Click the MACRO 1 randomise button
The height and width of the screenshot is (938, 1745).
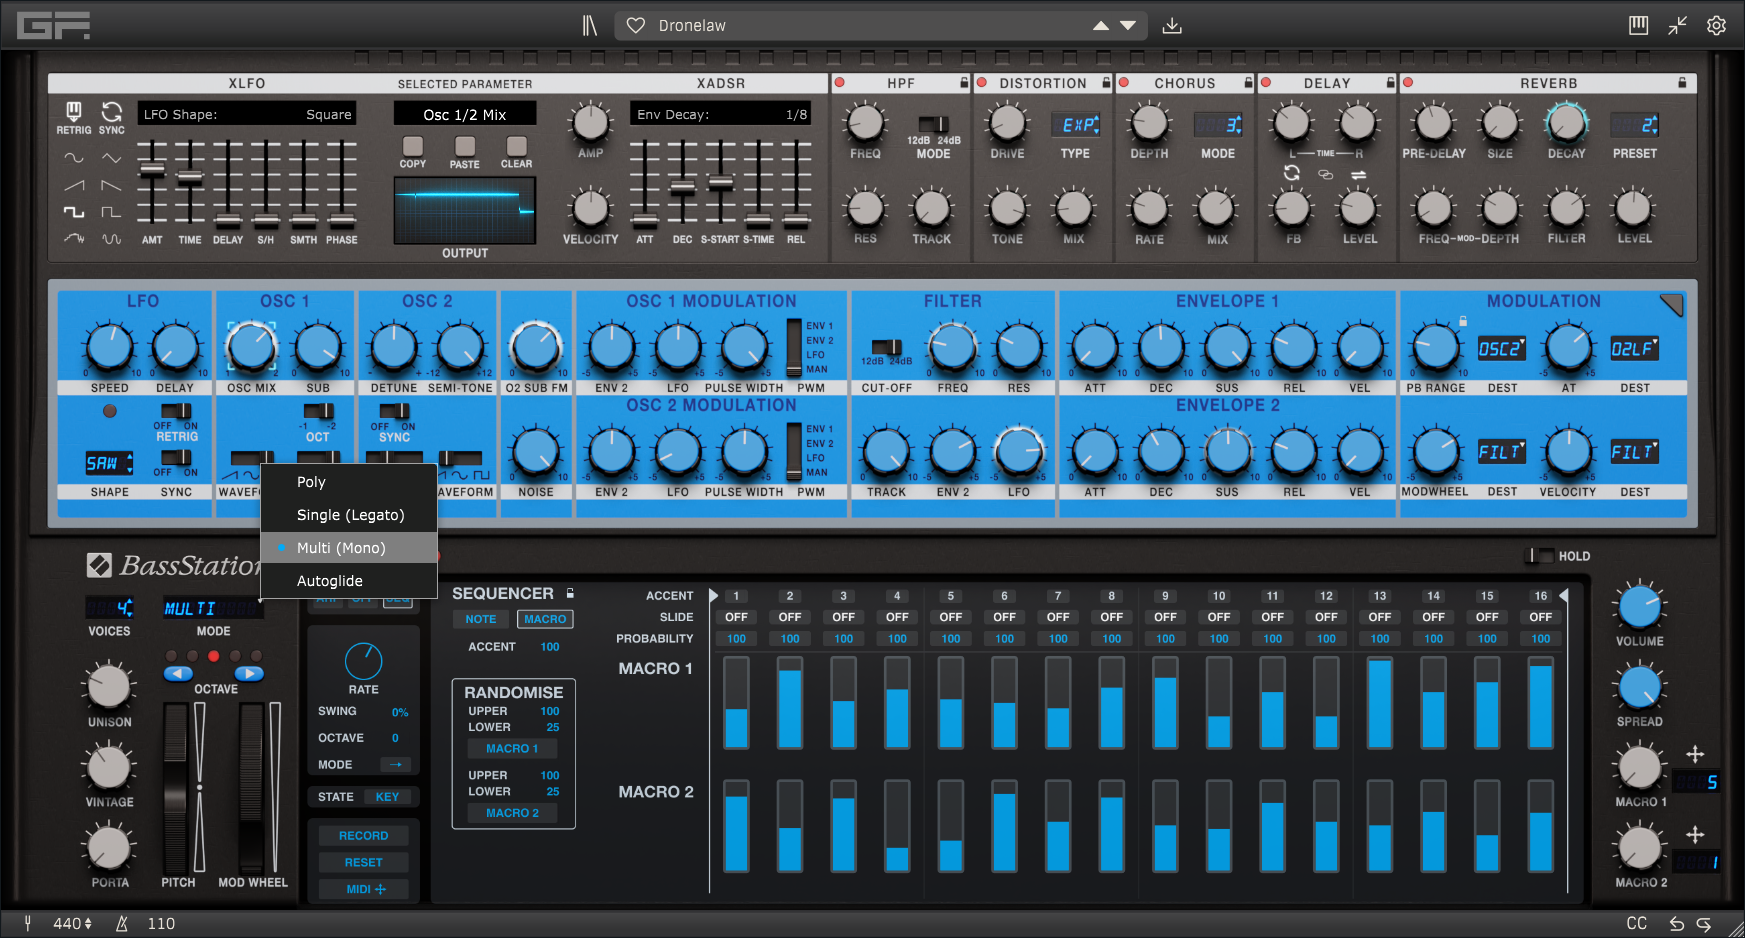512,748
